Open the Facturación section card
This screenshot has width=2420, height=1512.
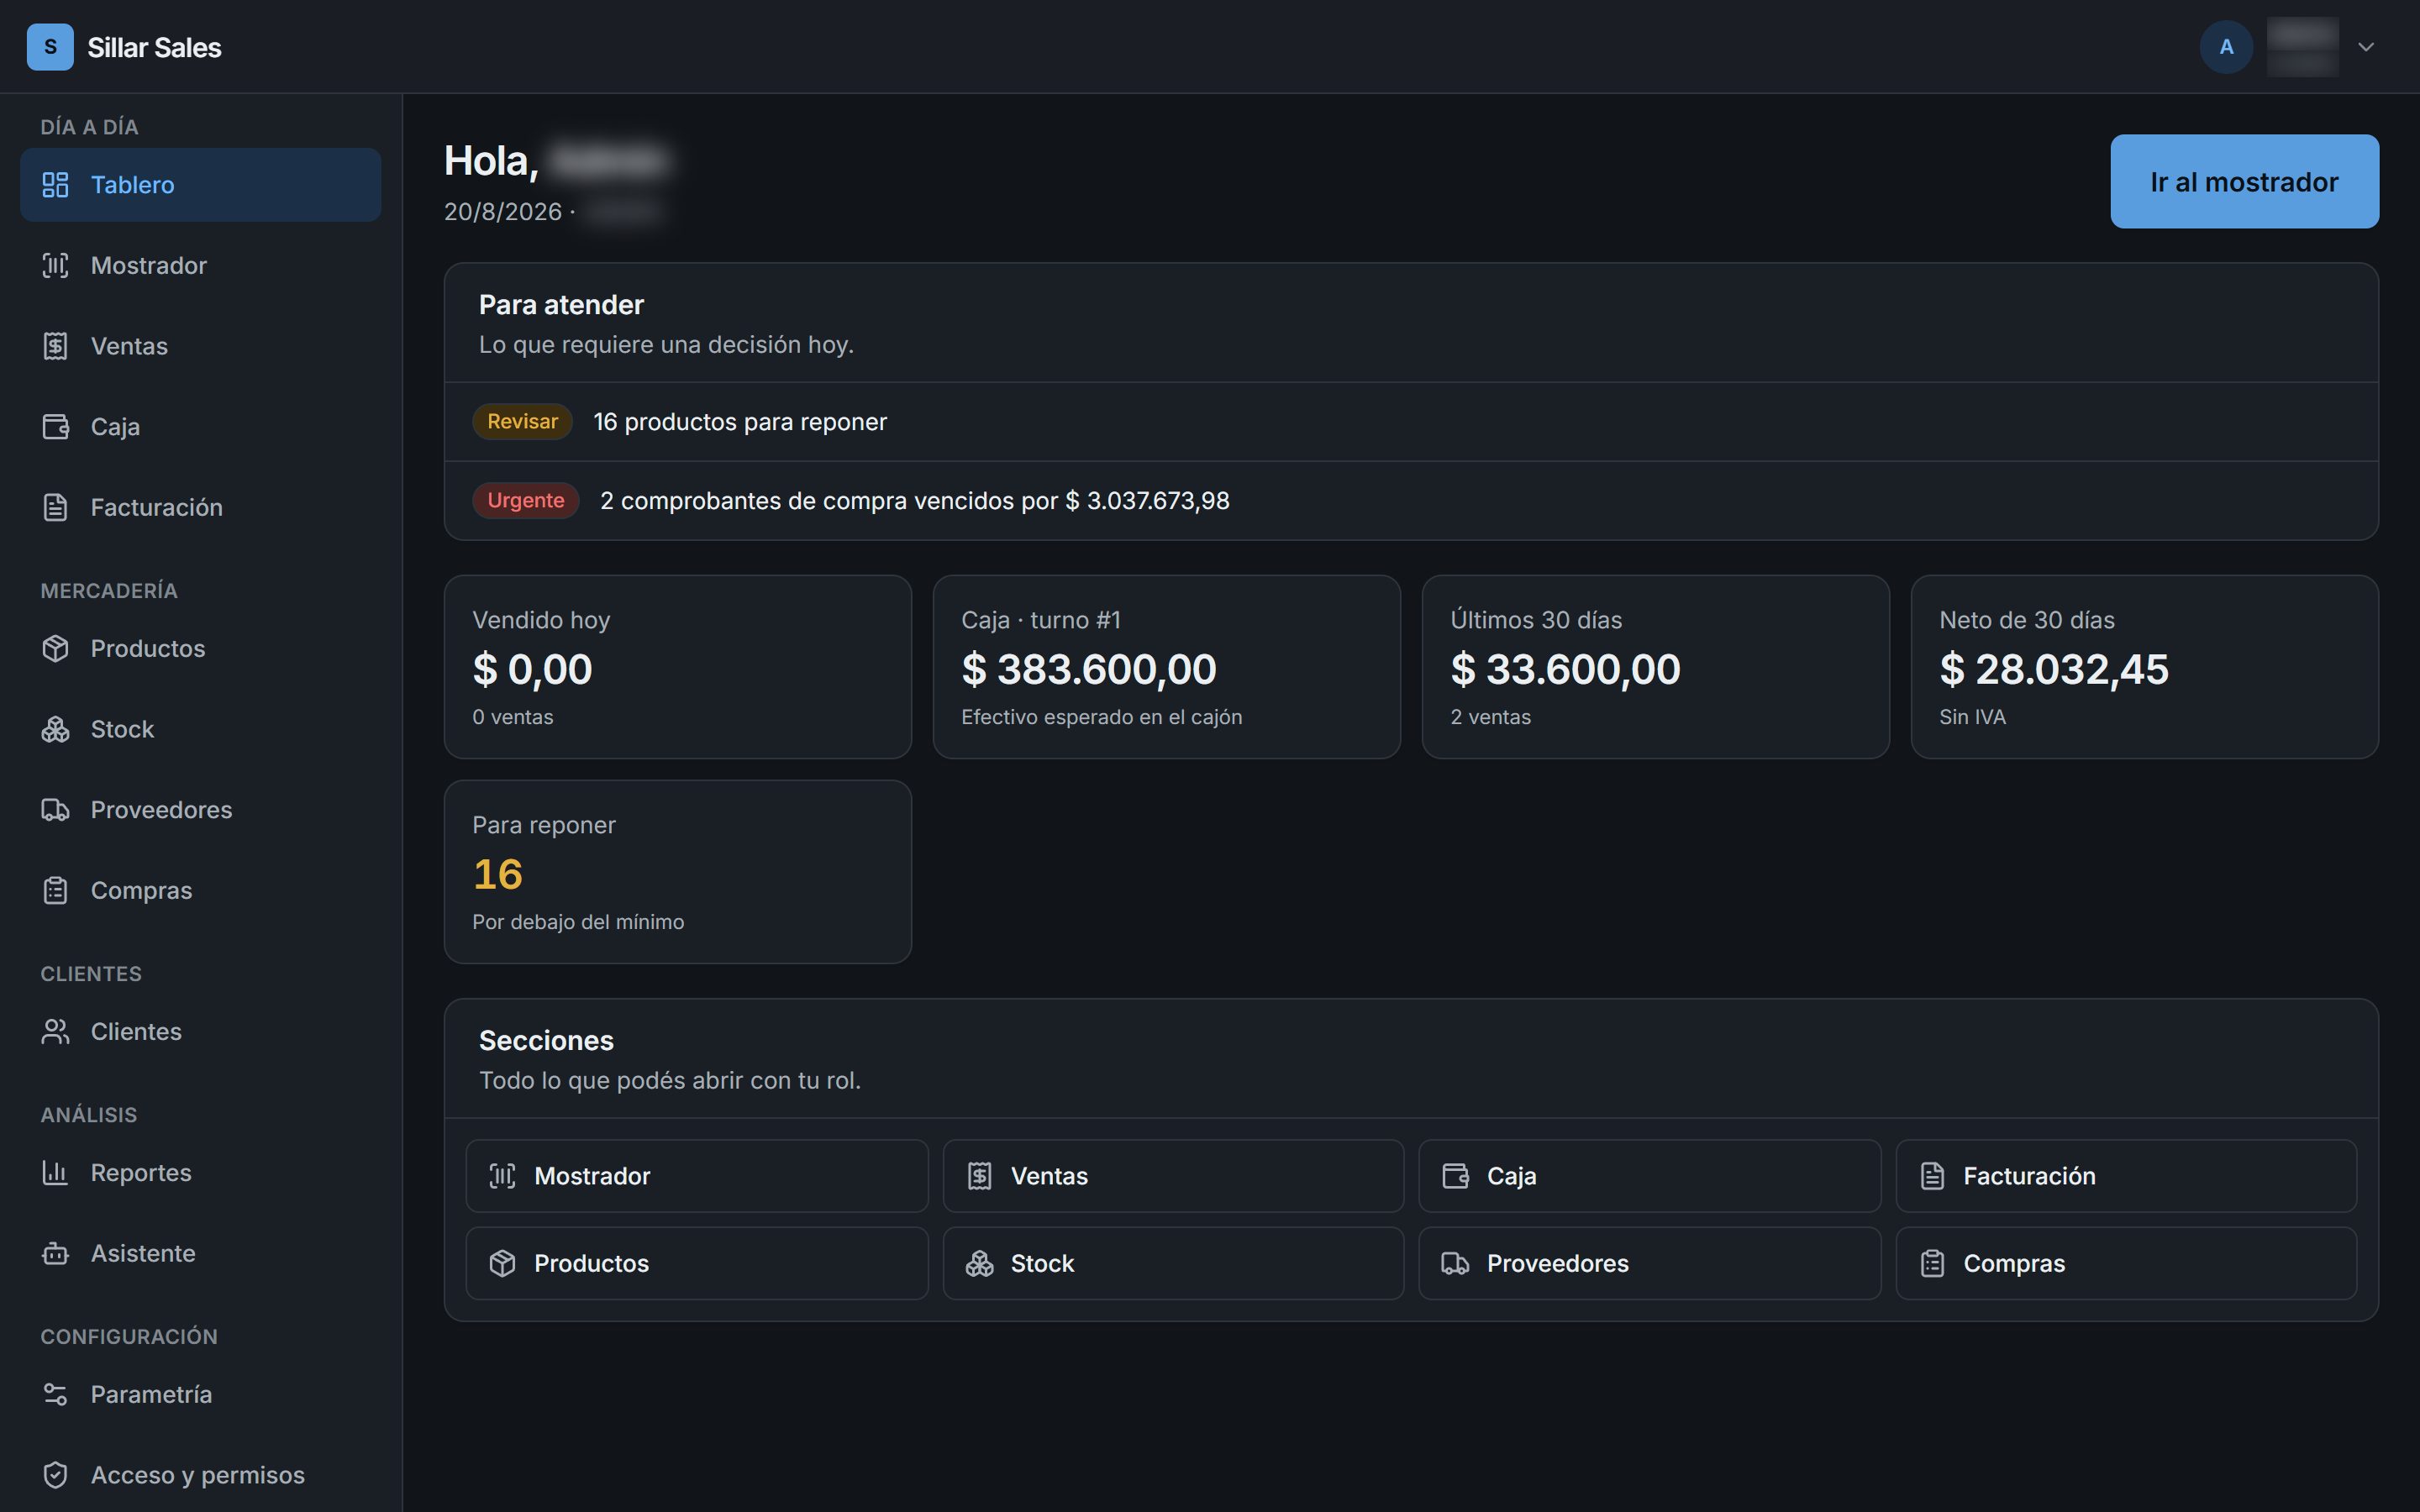[2126, 1177]
